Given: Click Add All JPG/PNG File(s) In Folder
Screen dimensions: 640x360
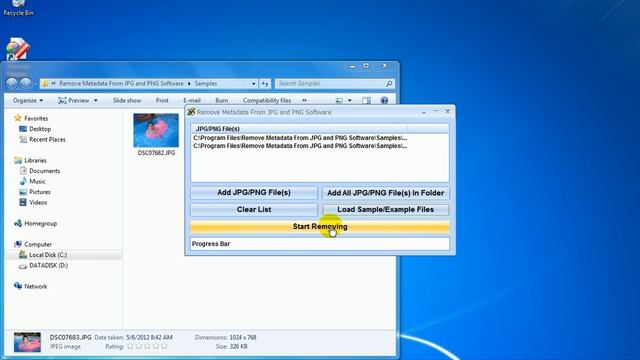Looking at the screenshot, I should 386,193.
